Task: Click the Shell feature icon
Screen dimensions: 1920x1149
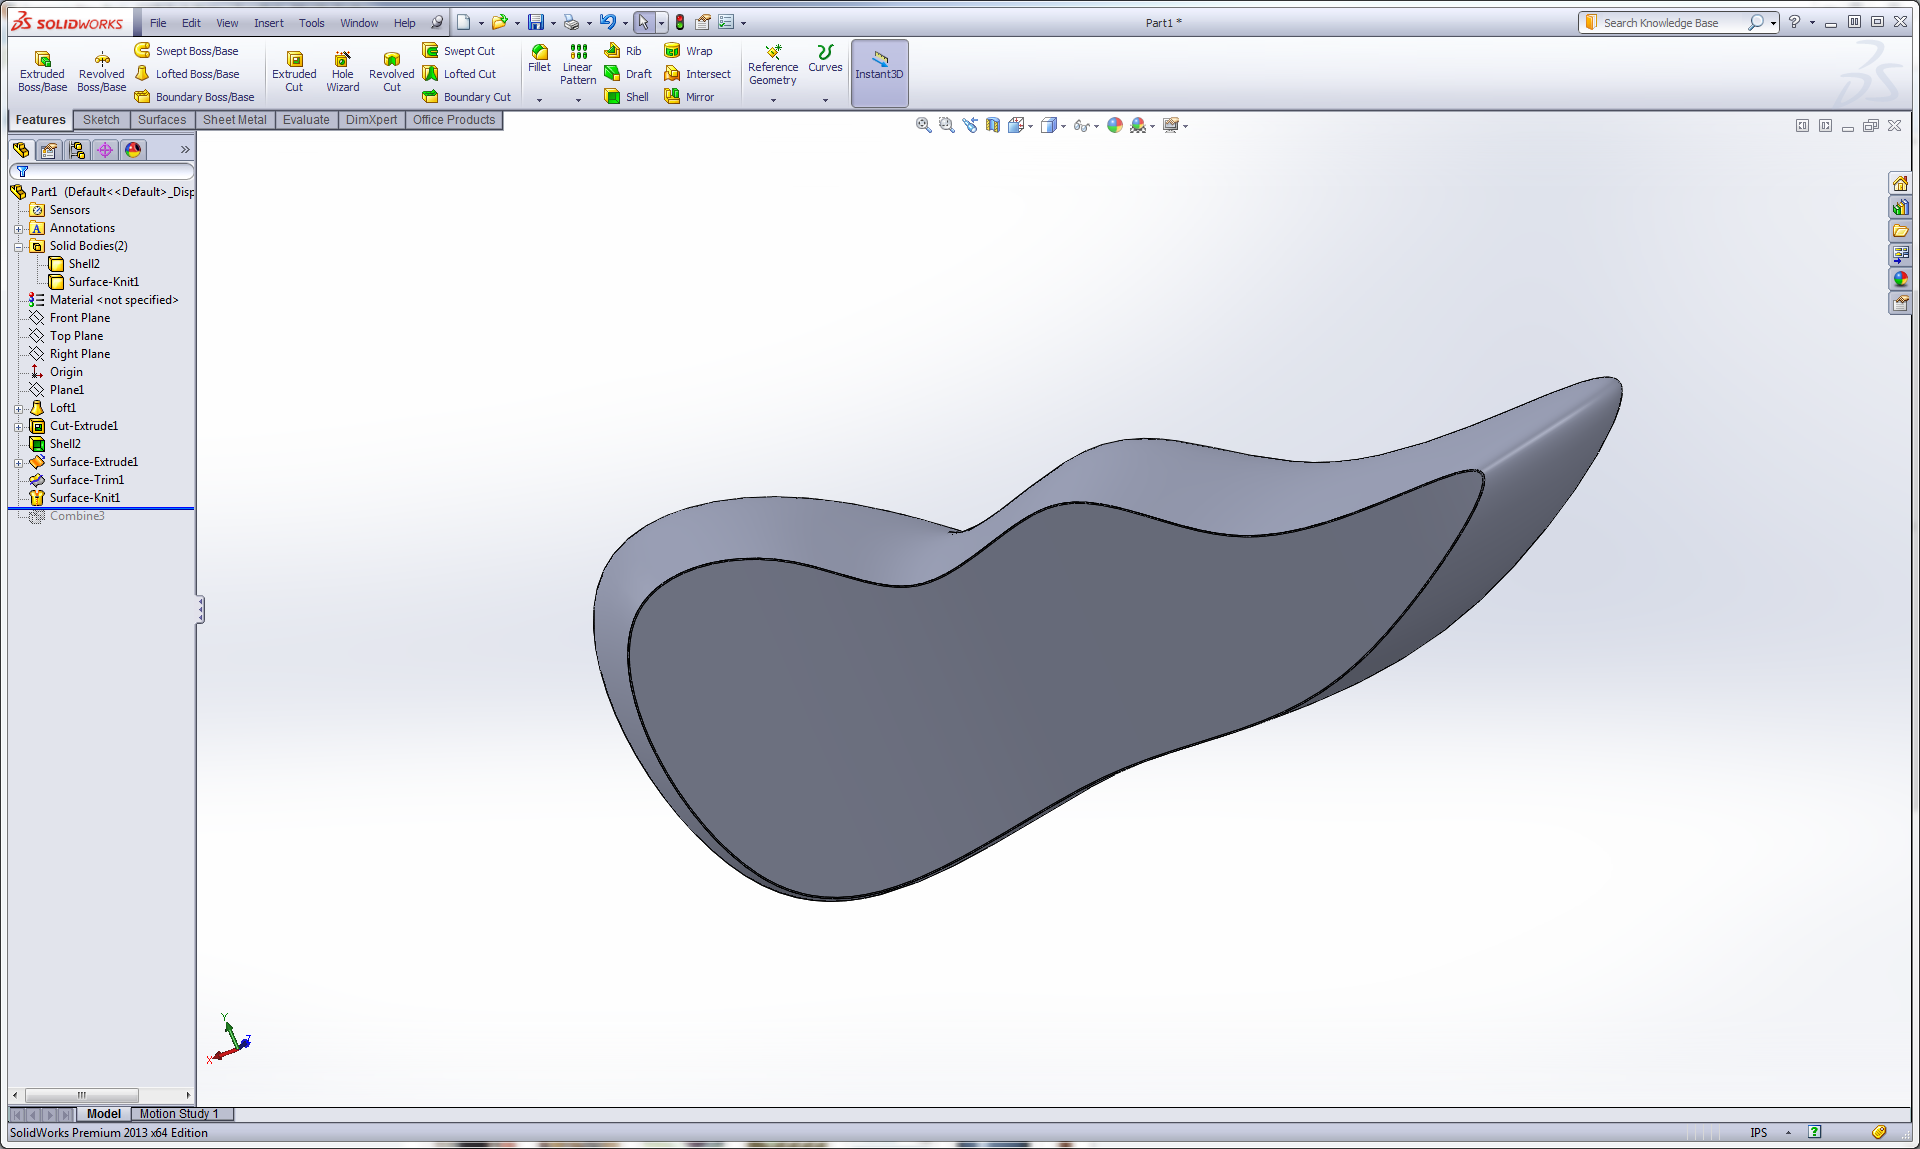Action: pos(612,97)
